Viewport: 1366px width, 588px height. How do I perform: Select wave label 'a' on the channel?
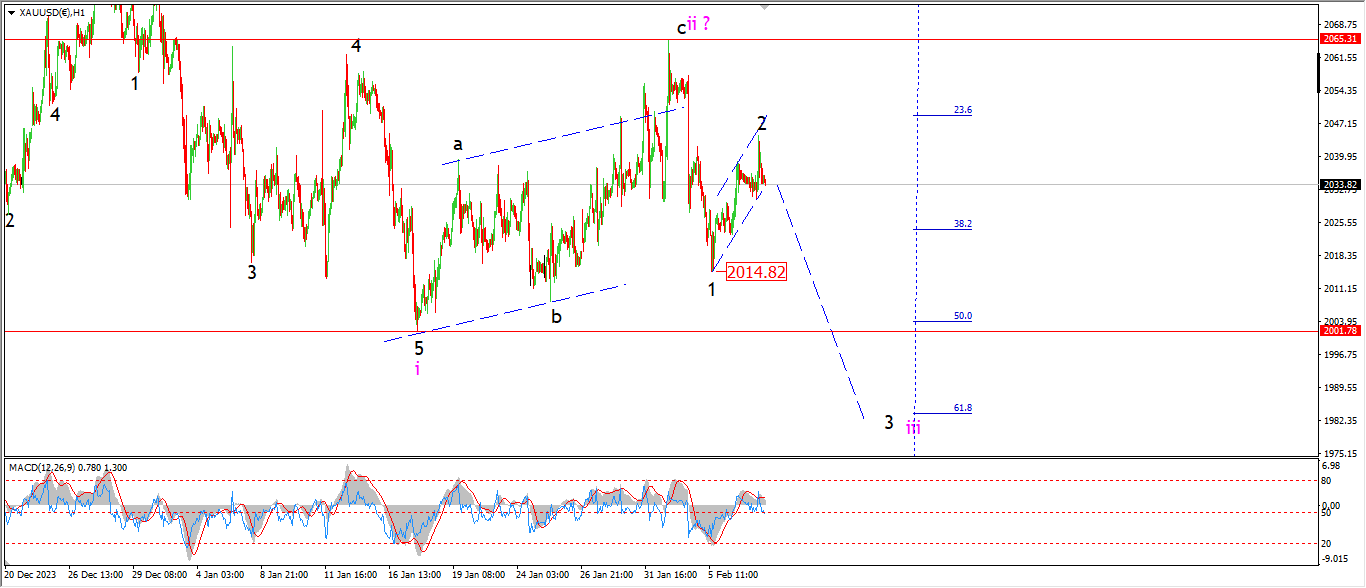pyautogui.click(x=457, y=144)
